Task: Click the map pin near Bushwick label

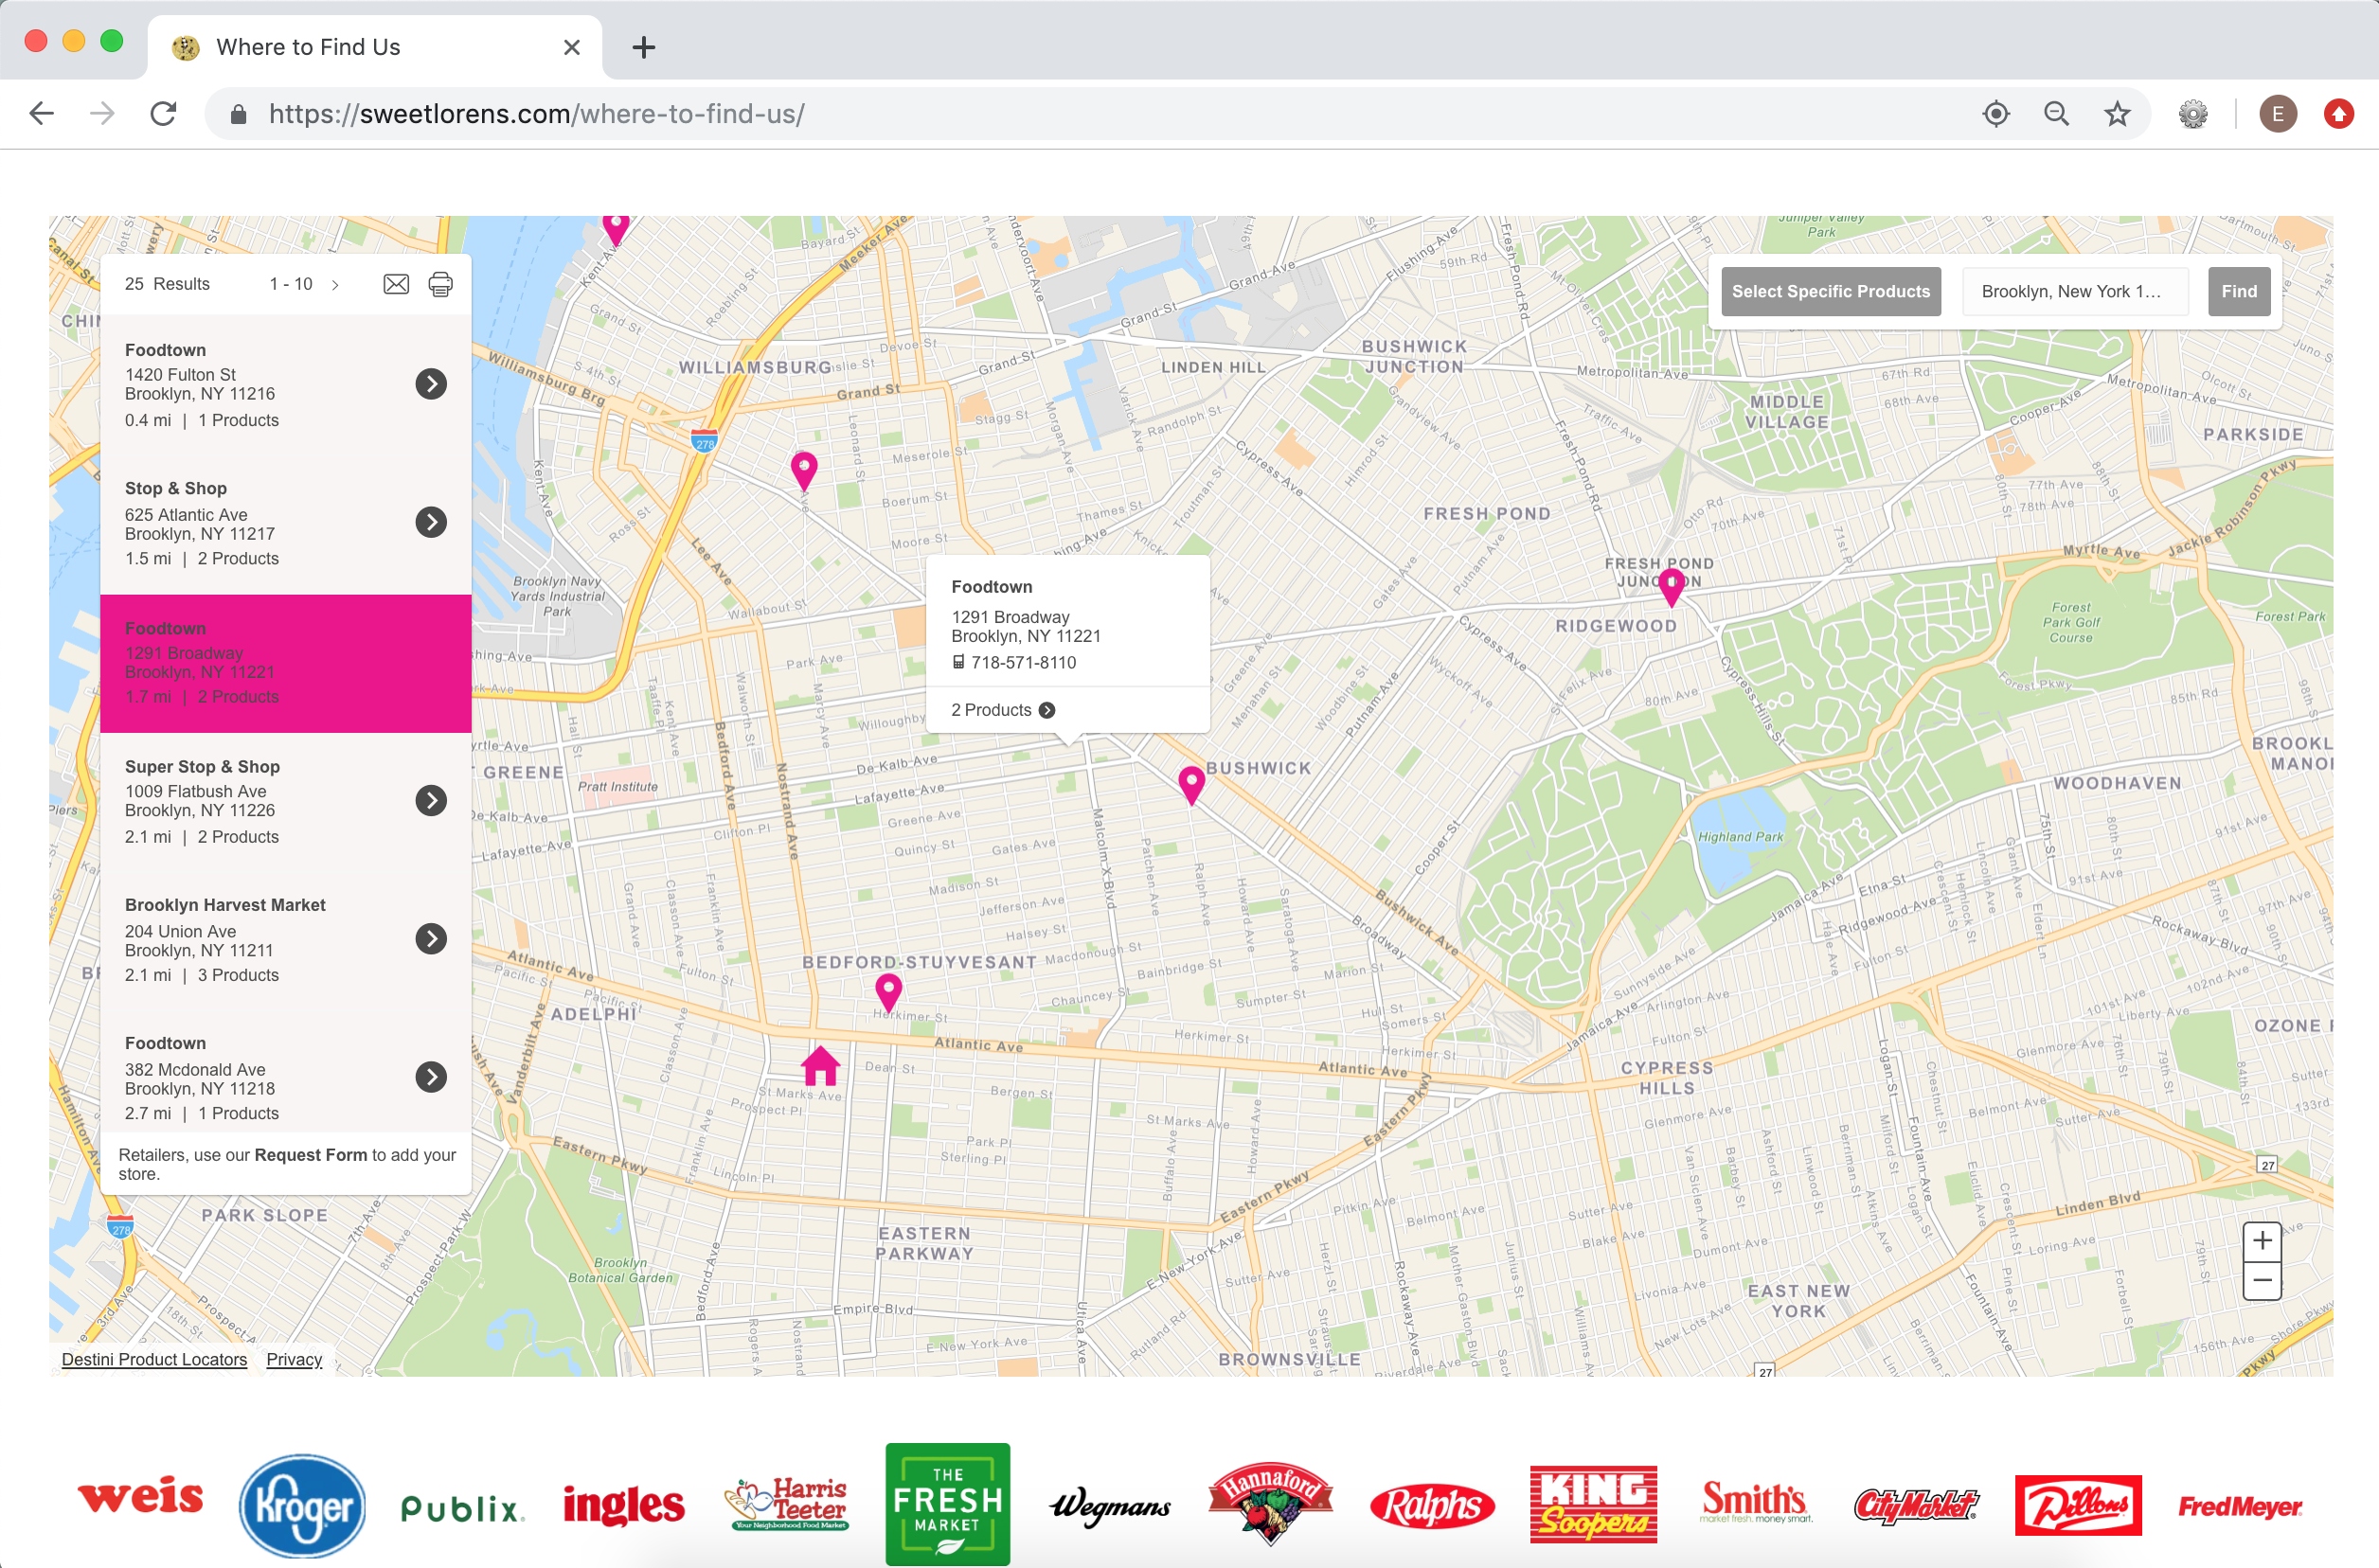Action: pos(1191,782)
